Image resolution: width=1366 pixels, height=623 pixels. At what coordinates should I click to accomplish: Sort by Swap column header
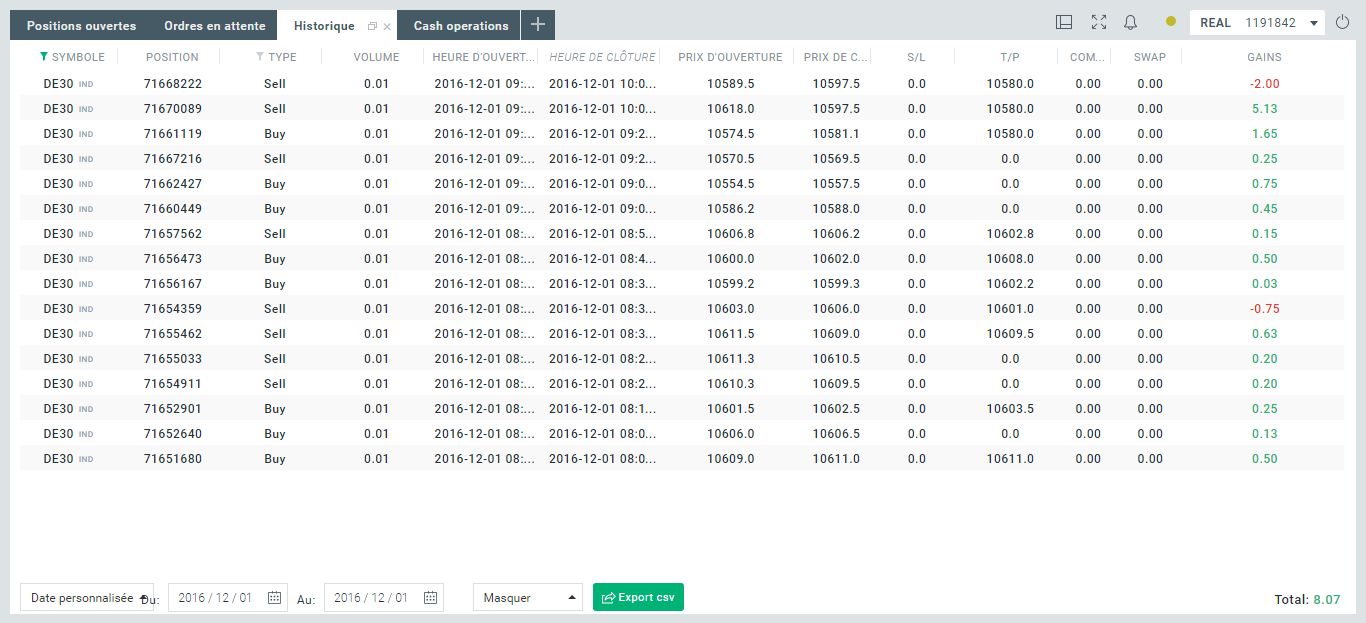(x=1149, y=57)
